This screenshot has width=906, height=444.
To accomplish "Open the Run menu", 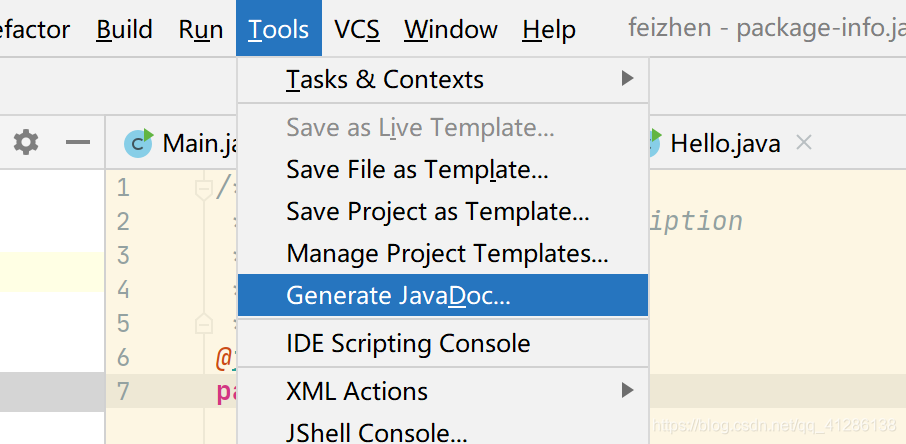I will coord(201,29).
